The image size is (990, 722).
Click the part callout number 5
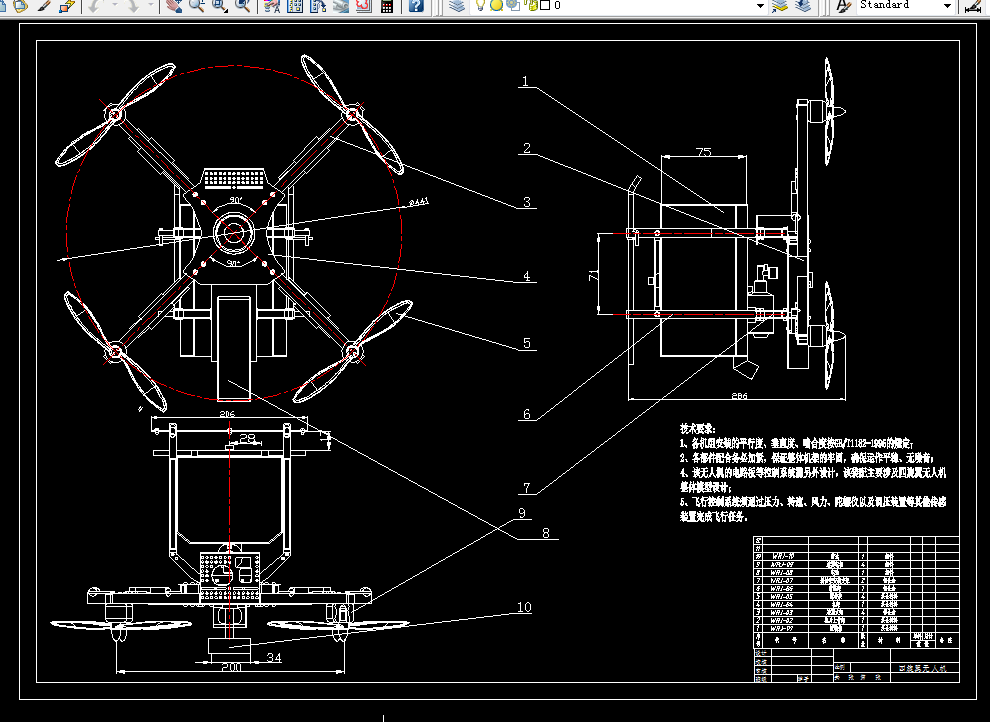click(x=527, y=343)
